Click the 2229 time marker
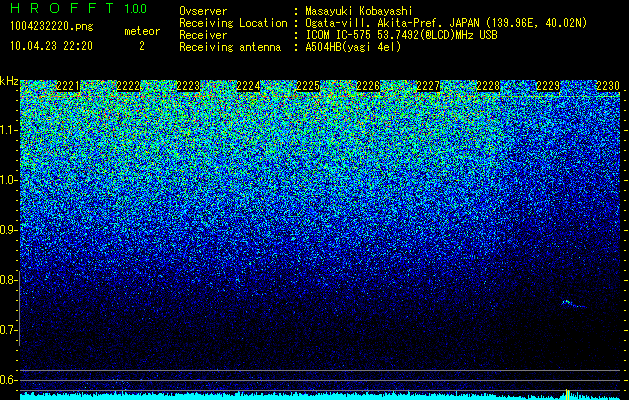629x400 pixels. (x=548, y=86)
